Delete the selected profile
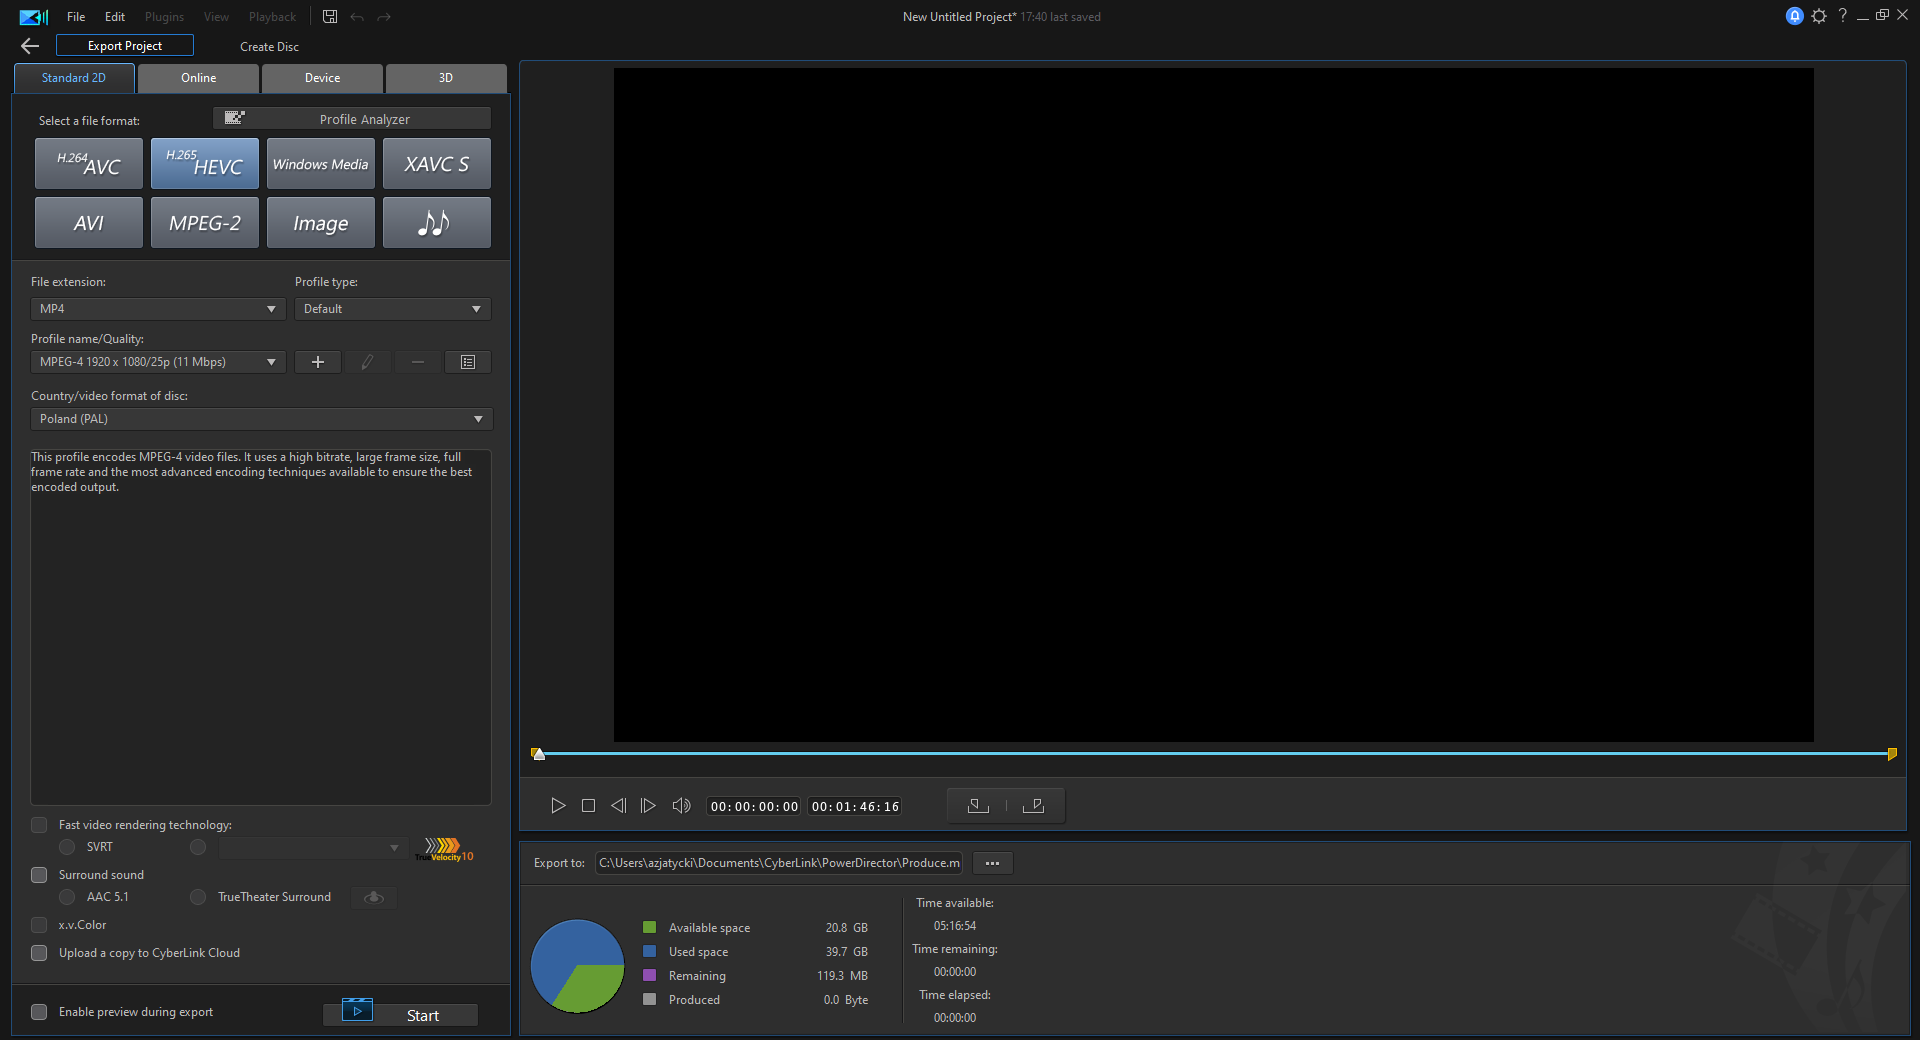Screen dimensions: 1920x1040 [418, 362]
